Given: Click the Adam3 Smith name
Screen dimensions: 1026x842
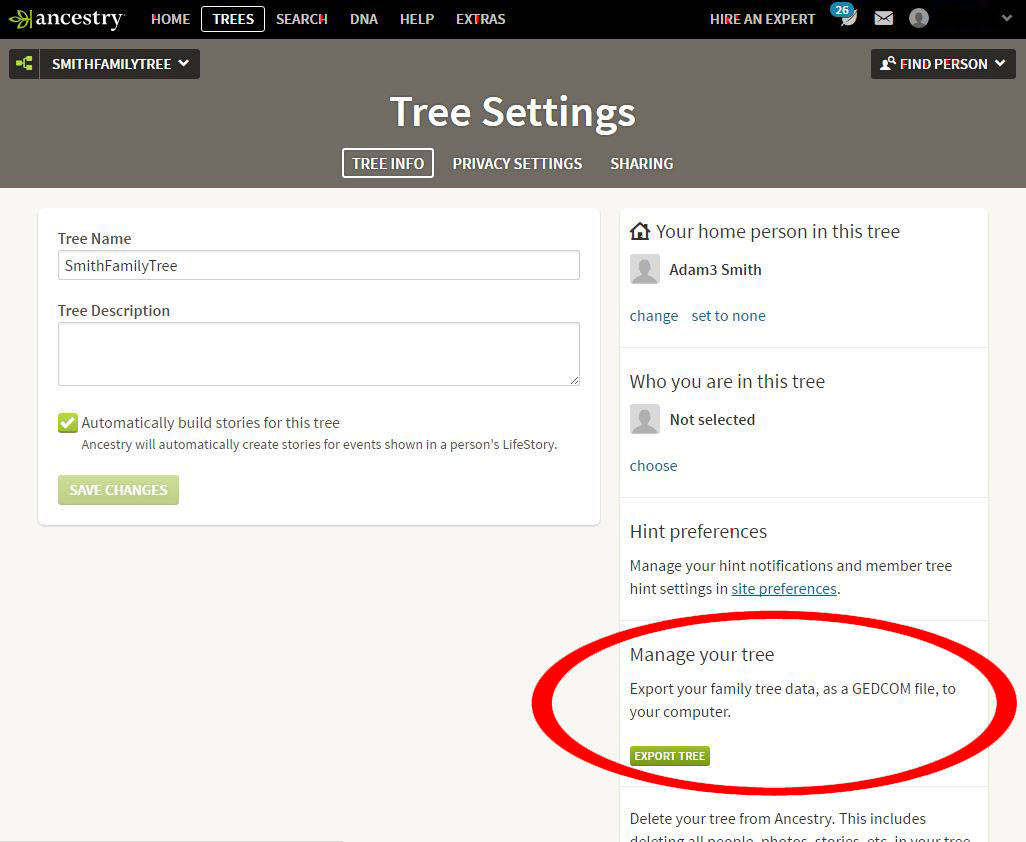Looking at the screenshot, I should tap(715, 270).
